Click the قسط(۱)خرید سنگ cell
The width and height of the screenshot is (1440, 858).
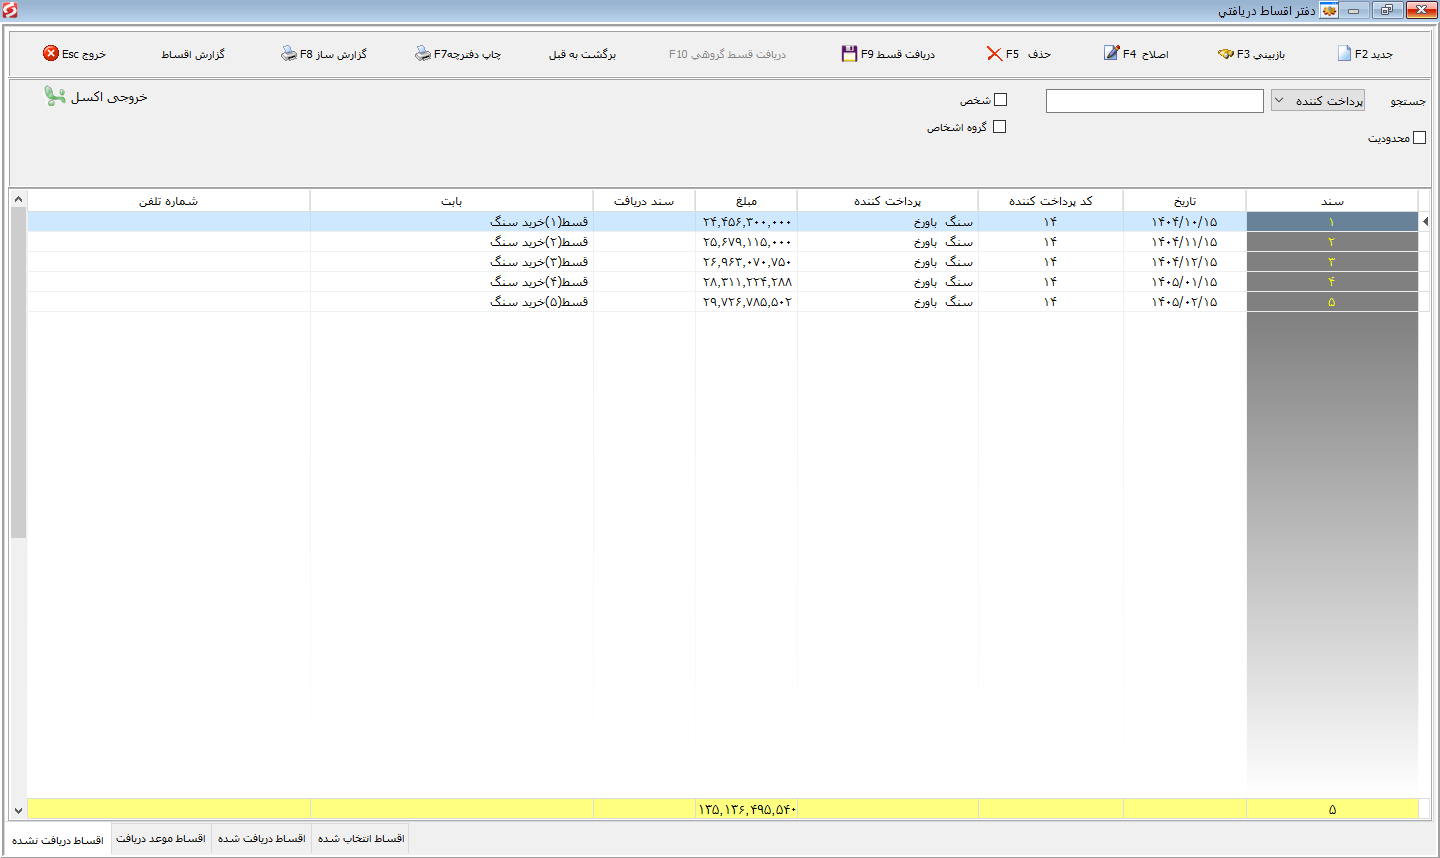pyautogui.click(x=452, y=222)
